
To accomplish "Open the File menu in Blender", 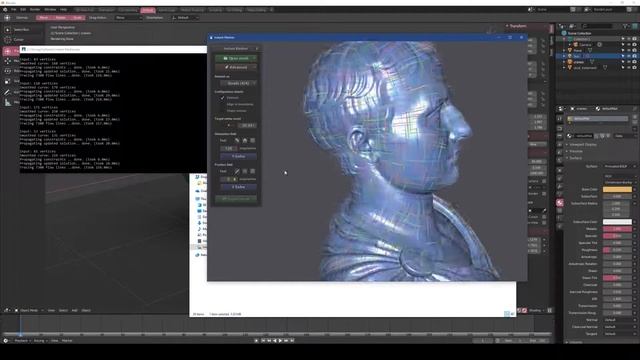I will [13, 9].
